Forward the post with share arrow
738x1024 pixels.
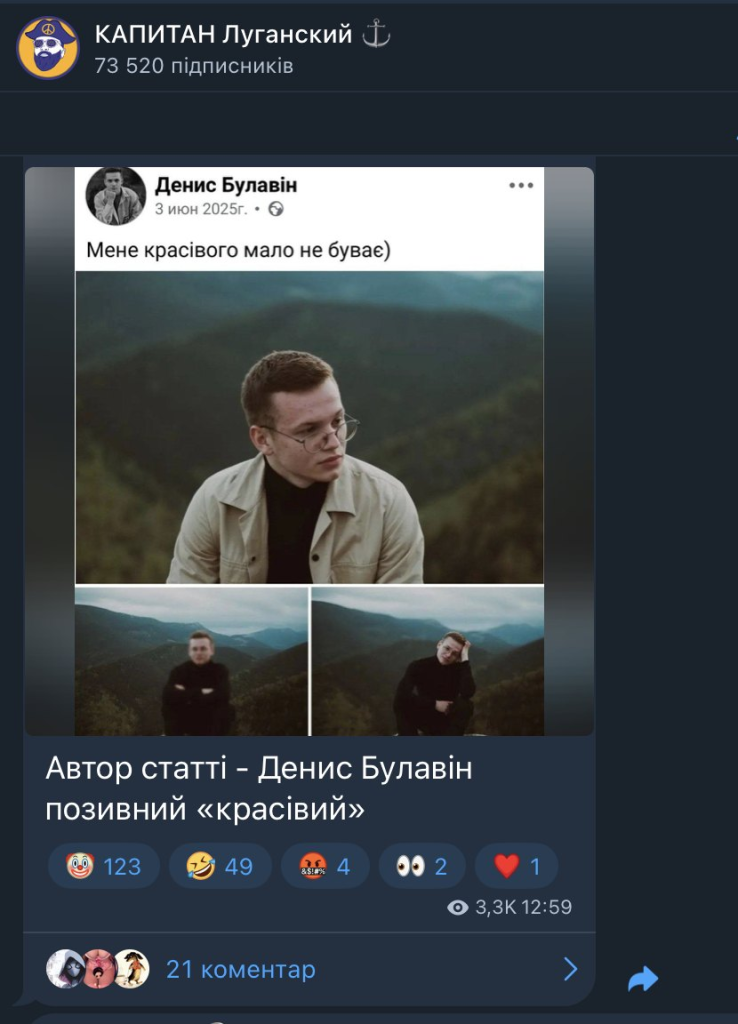pos(643,979)
